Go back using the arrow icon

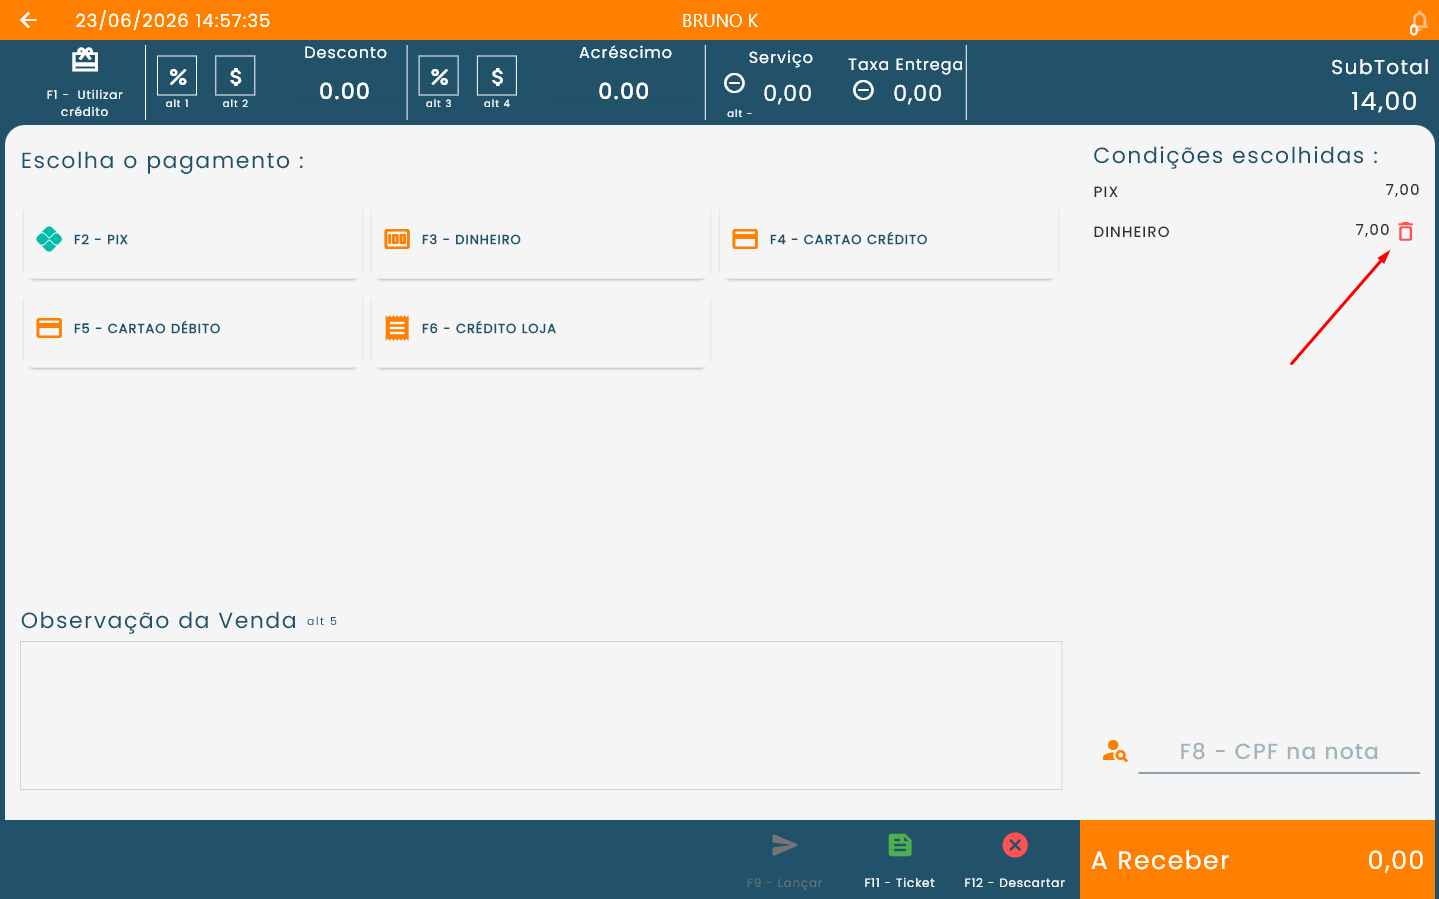pos(28,20)
